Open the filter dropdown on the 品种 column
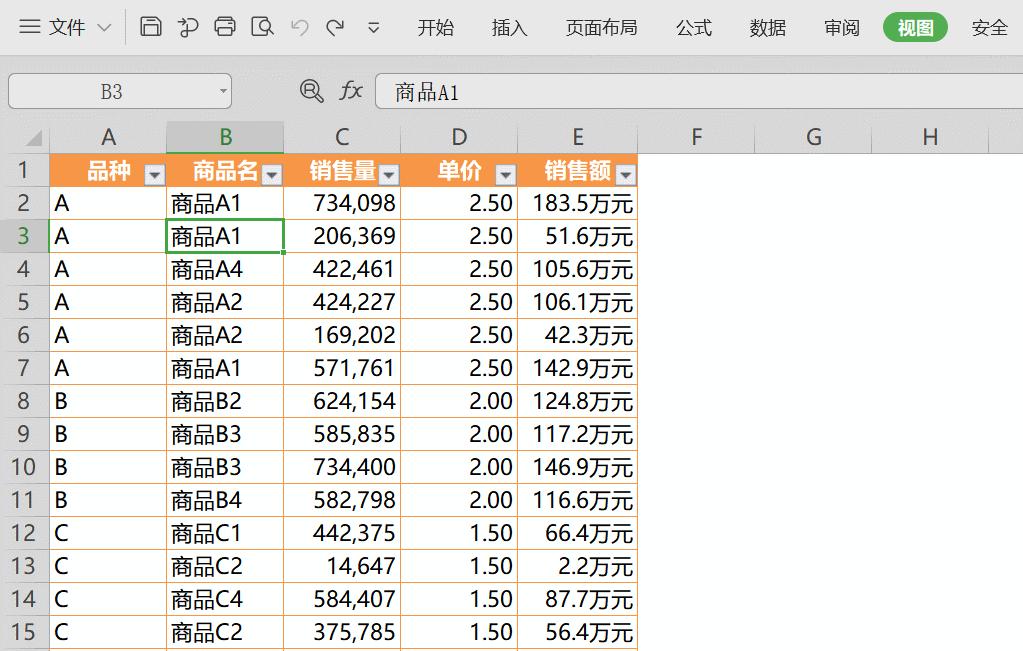Viewport: 1023px width, 651px height. pyautogui.click(x=155, y=172)
